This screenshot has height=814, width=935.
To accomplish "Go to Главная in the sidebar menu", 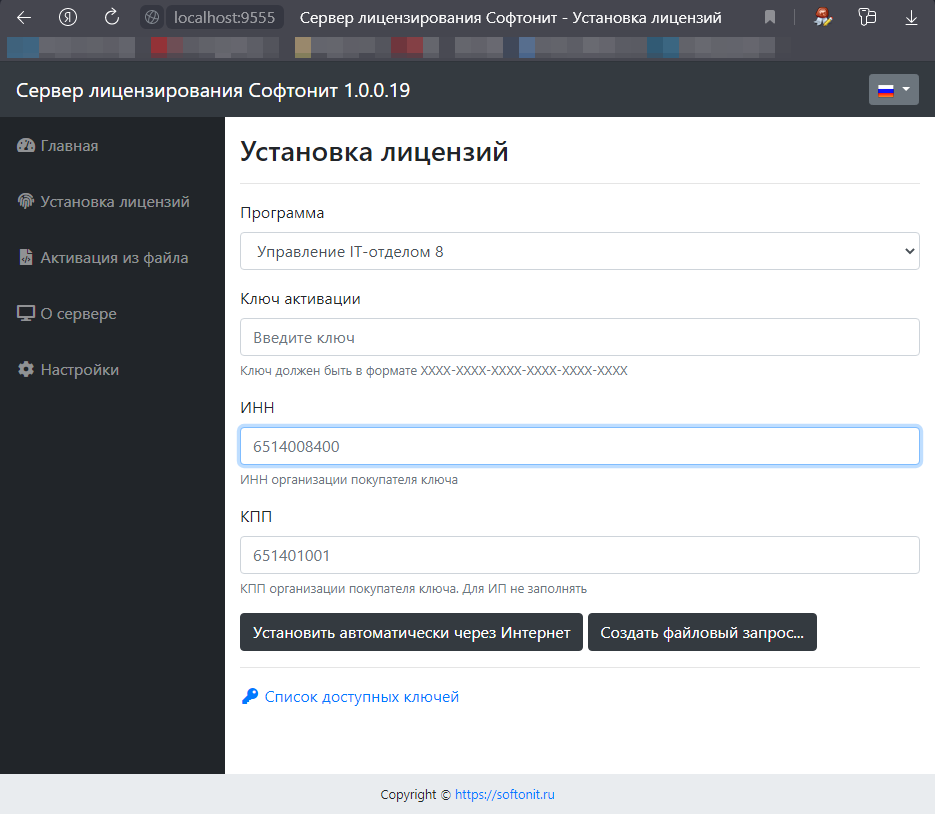I will pos(68,145).
